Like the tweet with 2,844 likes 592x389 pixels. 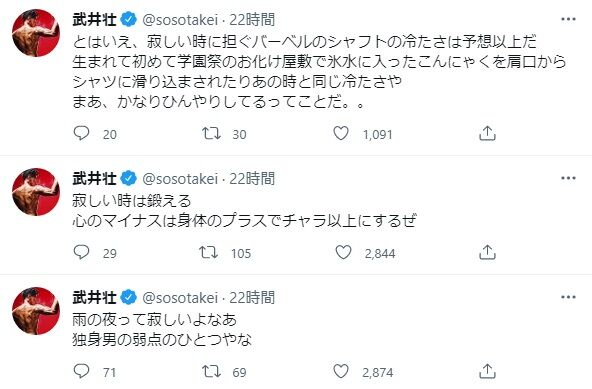tap(343, 252)
